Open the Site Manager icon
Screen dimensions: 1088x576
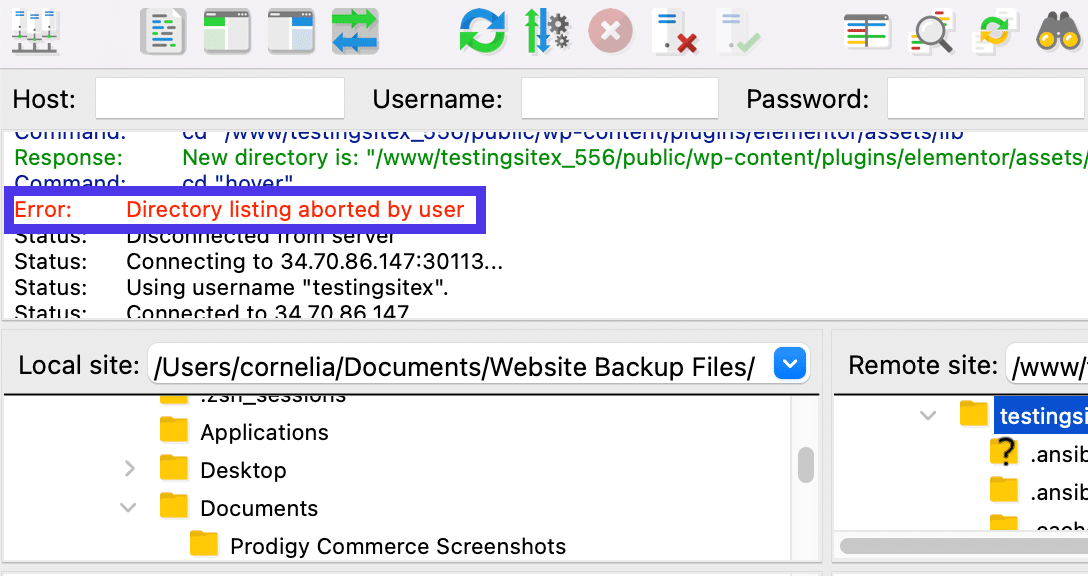tap(35, 31)
